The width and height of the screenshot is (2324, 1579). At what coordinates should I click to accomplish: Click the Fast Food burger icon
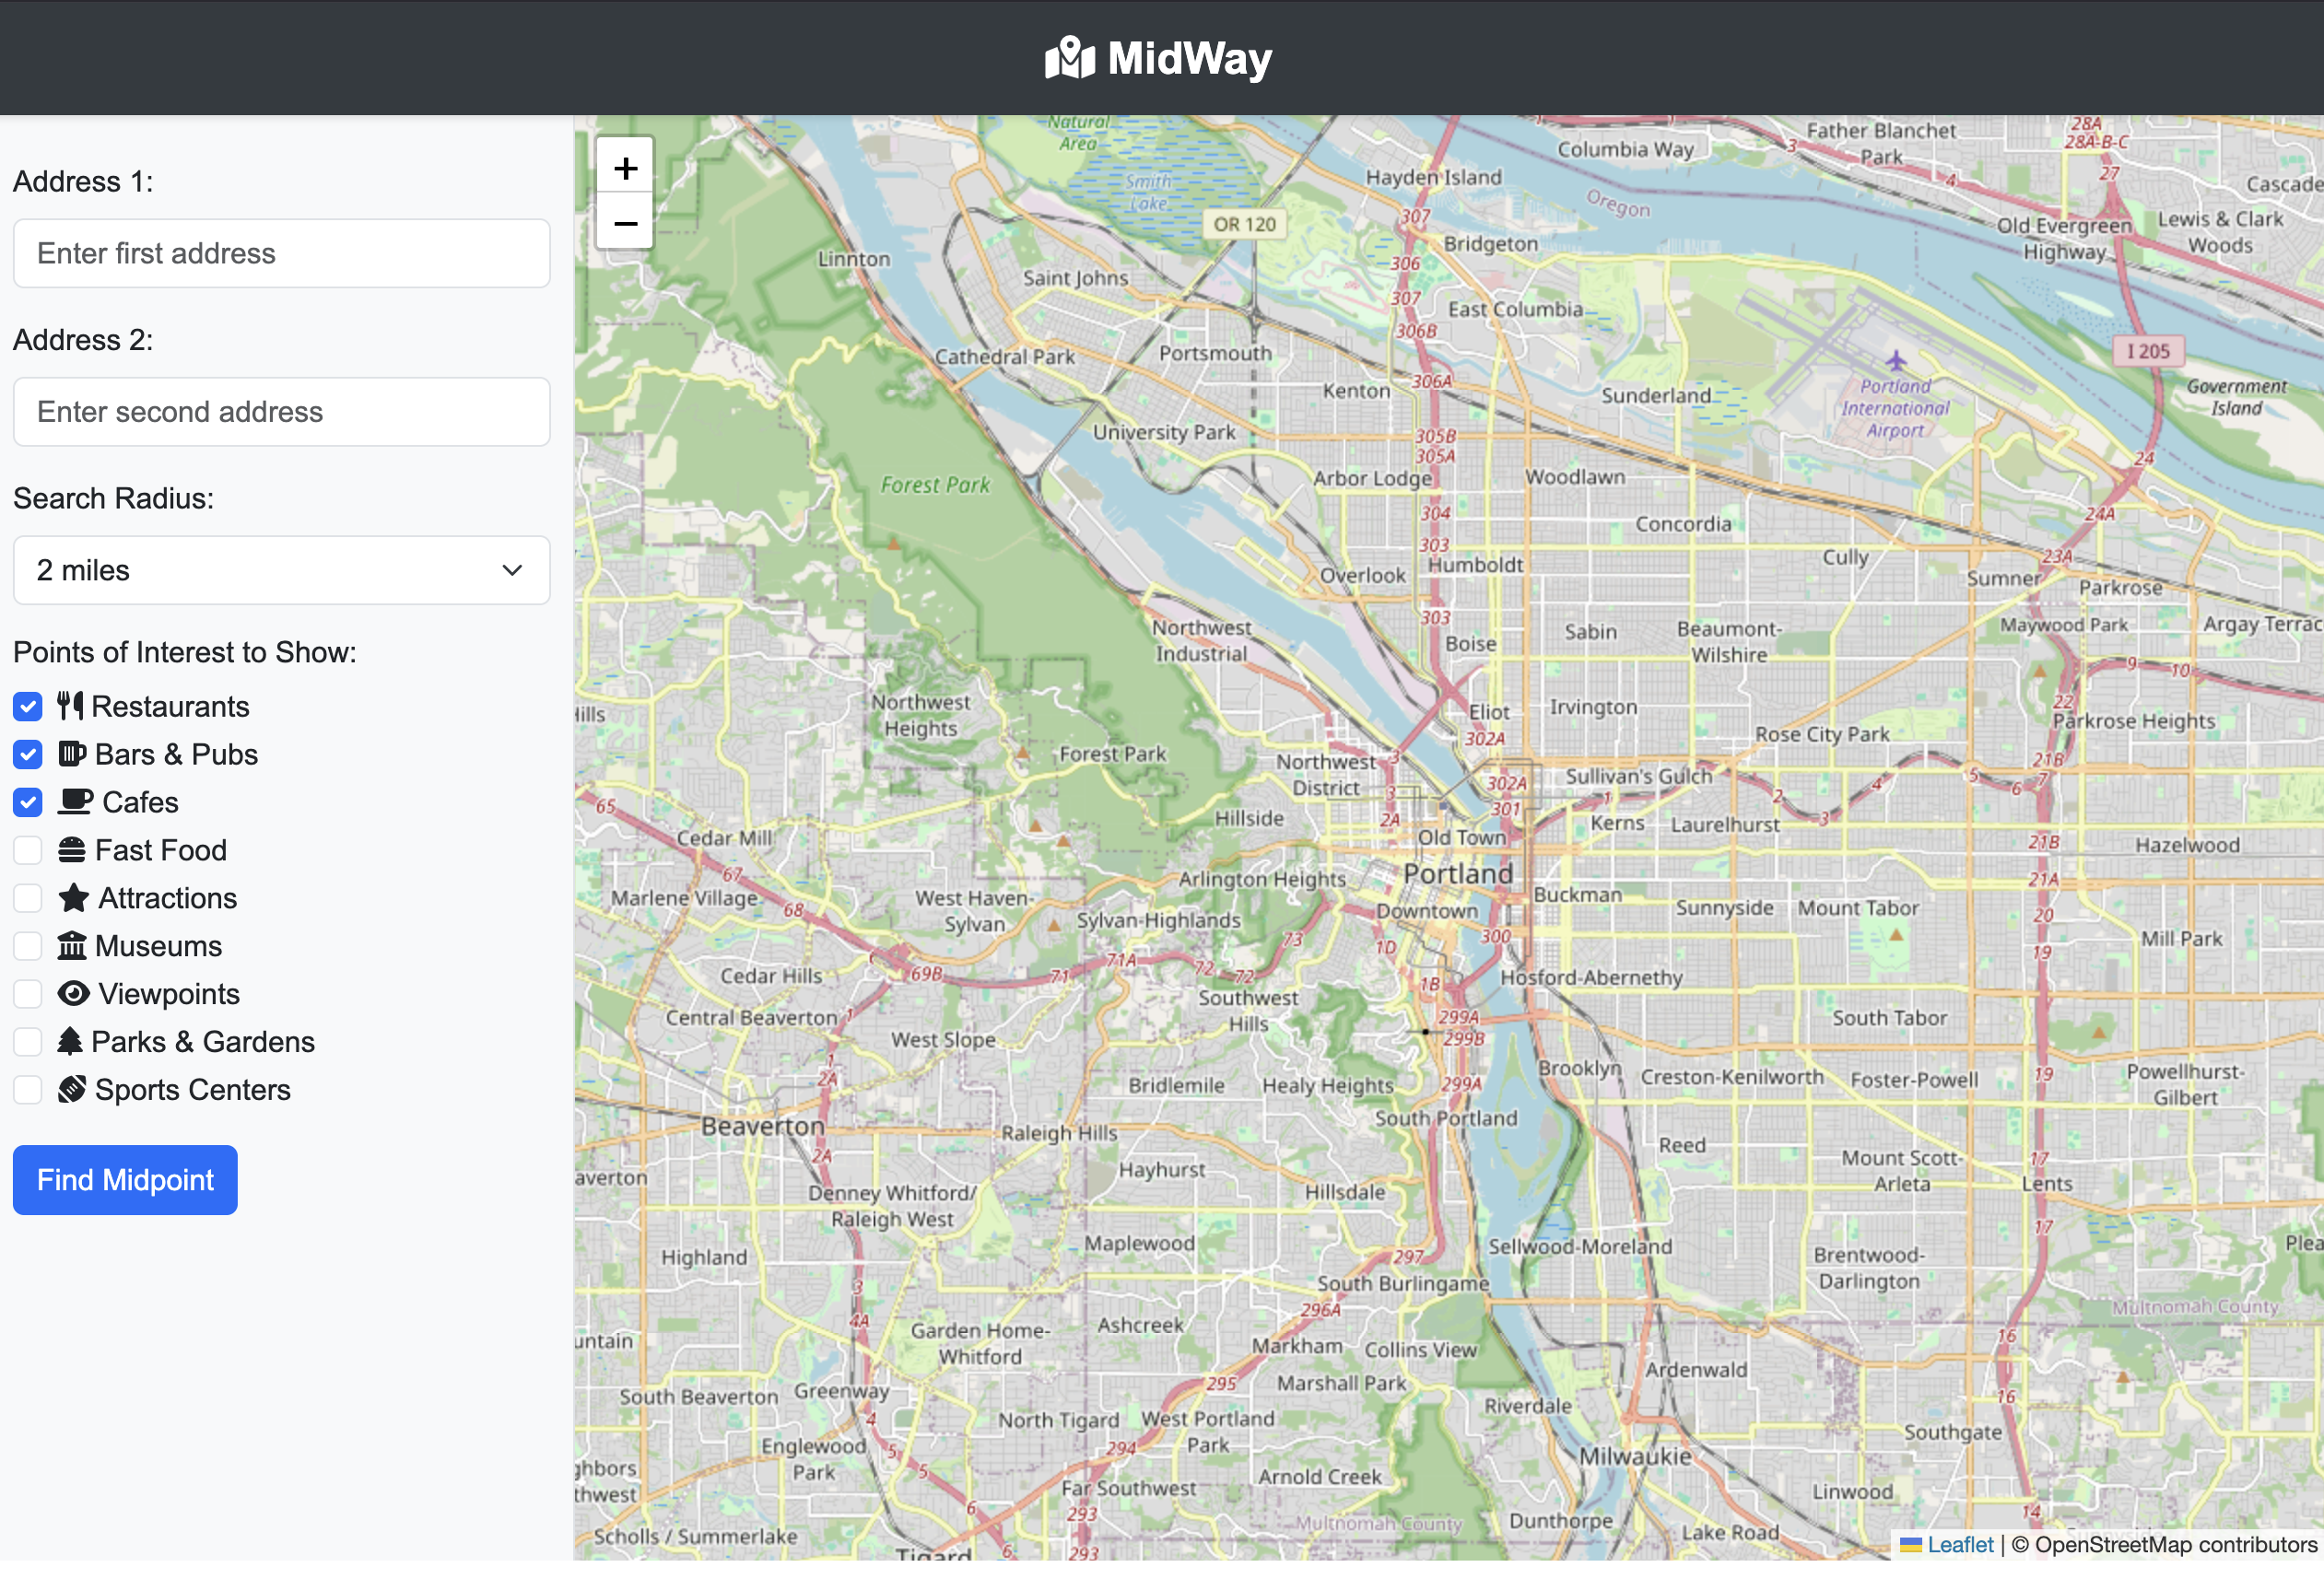point(70,849)
